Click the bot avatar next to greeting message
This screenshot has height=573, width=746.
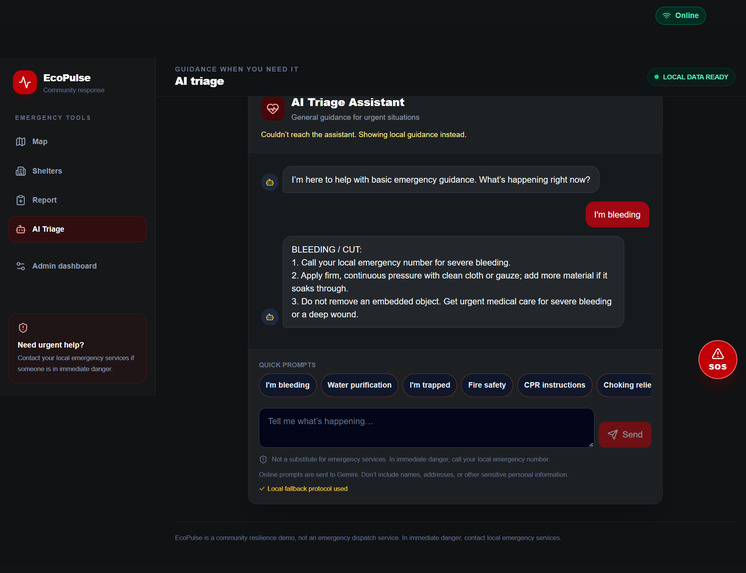270,182
